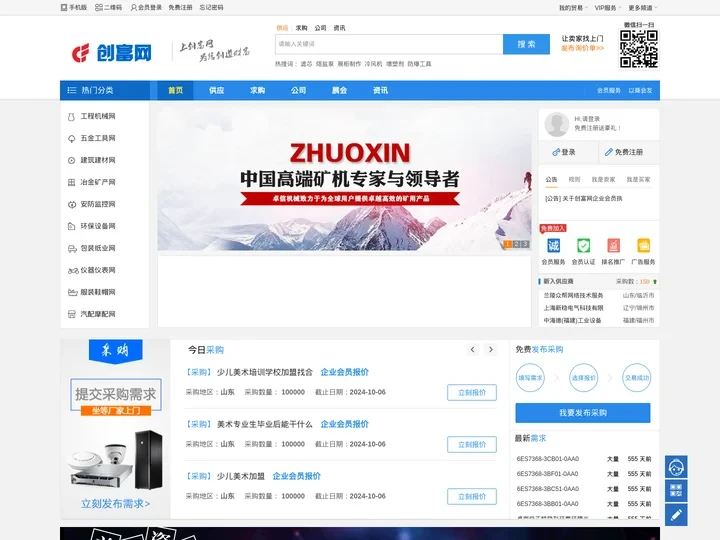
Task: Click the user avatar placeholder
Action: pos(557,124)
